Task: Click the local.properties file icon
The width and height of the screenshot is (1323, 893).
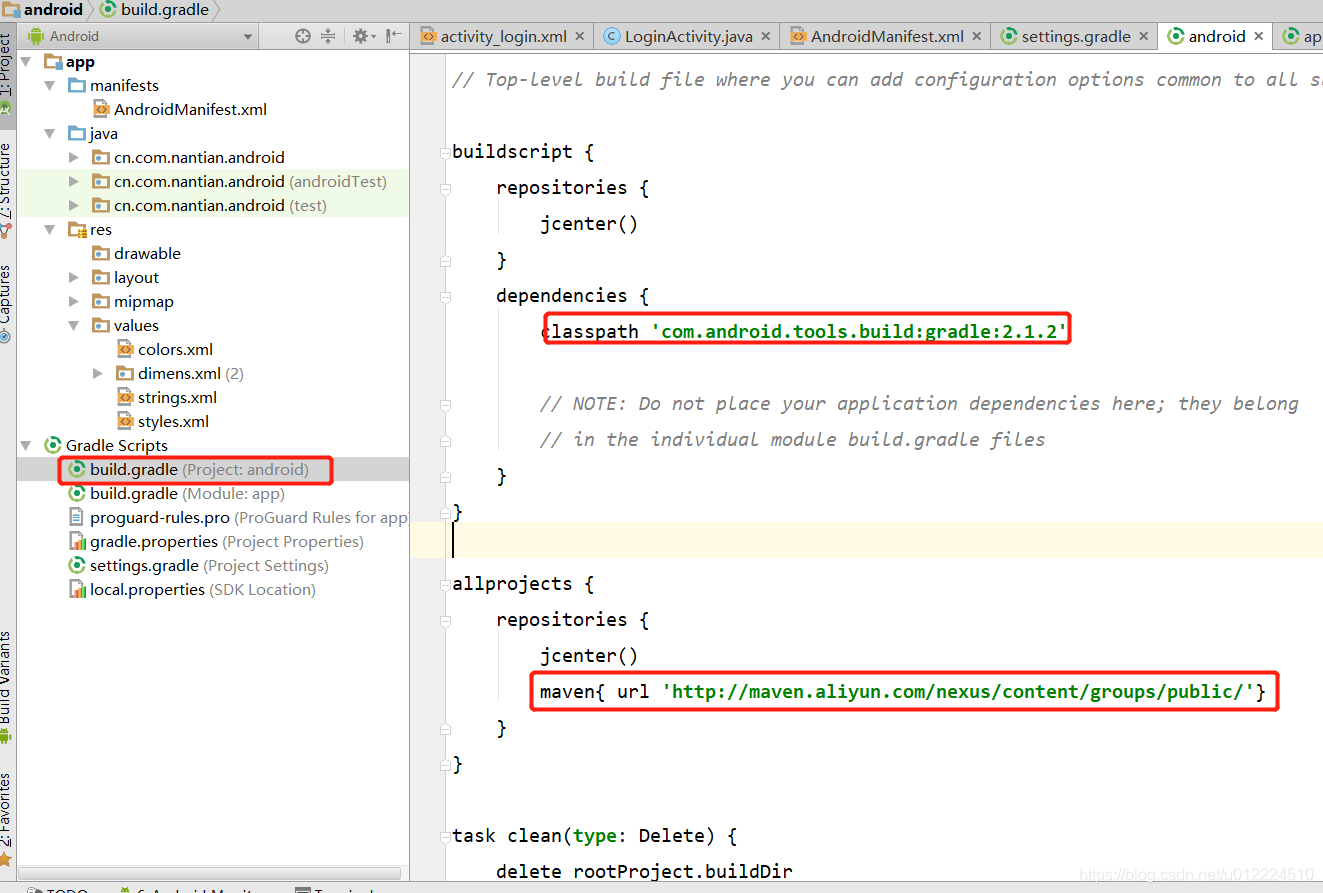Action: (x=77, y=590)
